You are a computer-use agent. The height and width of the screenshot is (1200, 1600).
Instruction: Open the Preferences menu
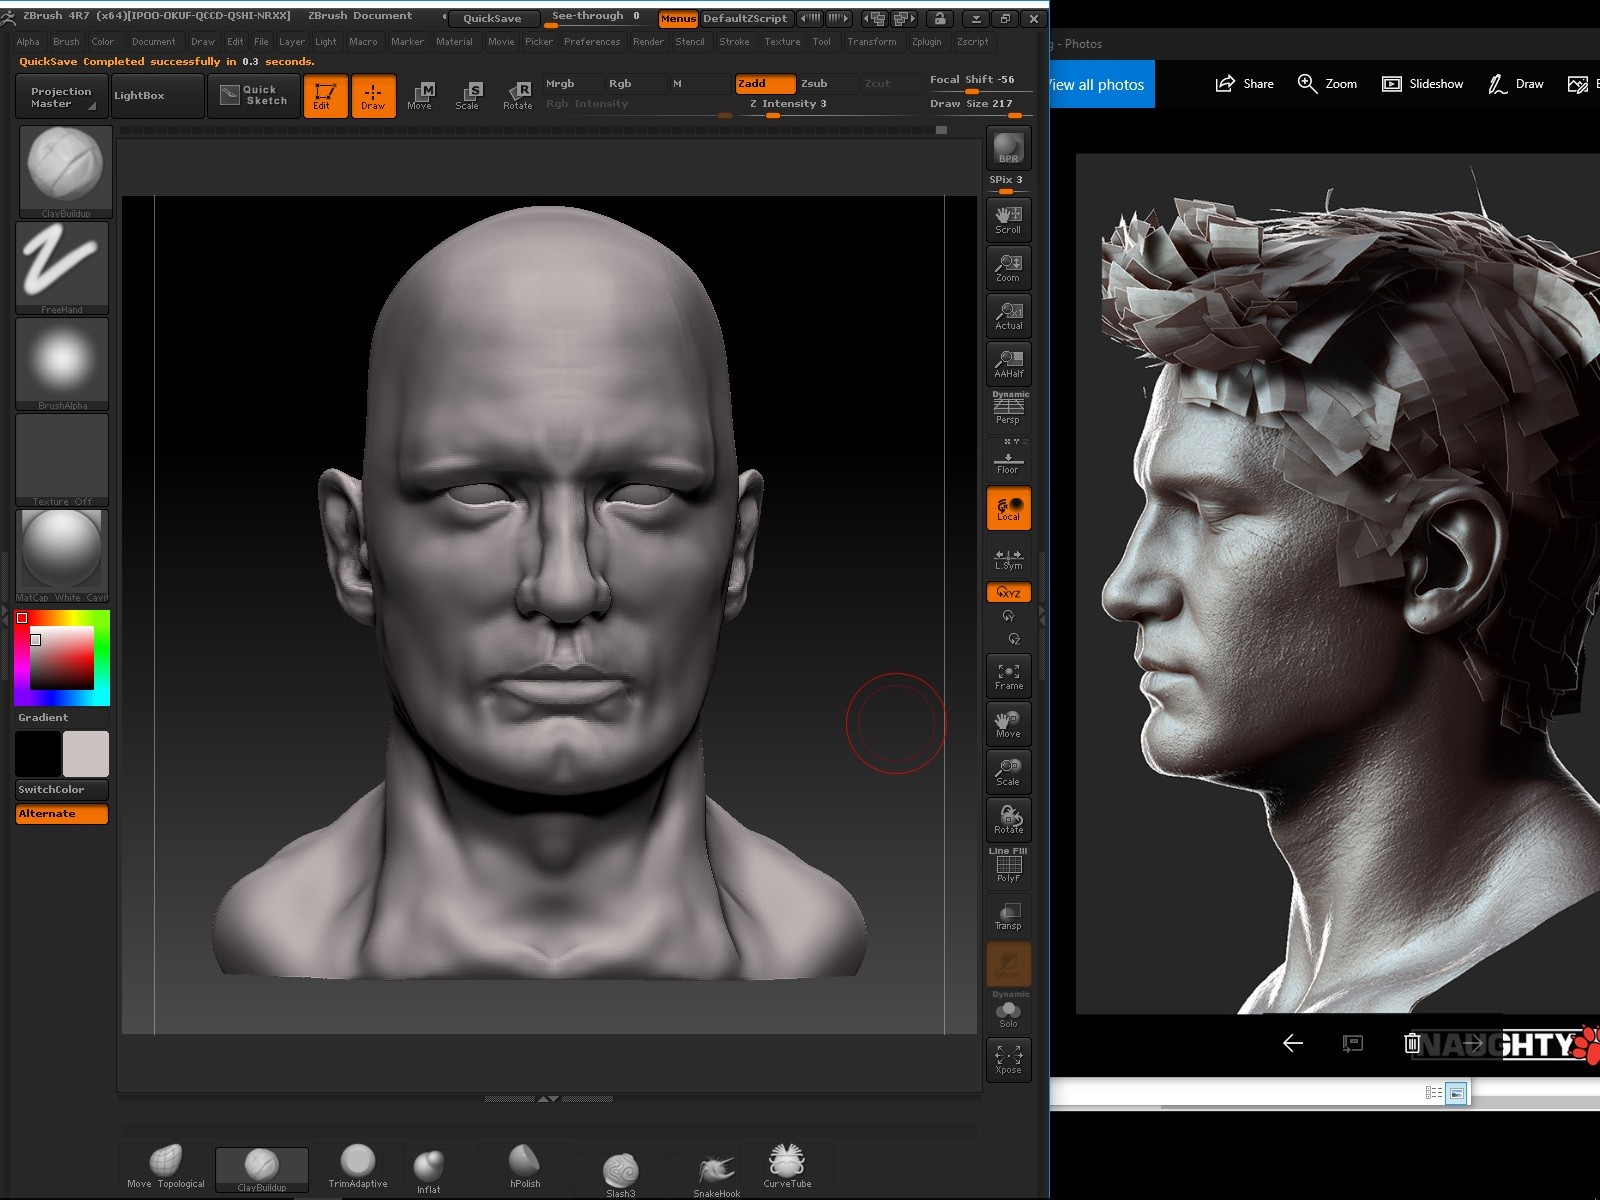(x=592, y=41)
